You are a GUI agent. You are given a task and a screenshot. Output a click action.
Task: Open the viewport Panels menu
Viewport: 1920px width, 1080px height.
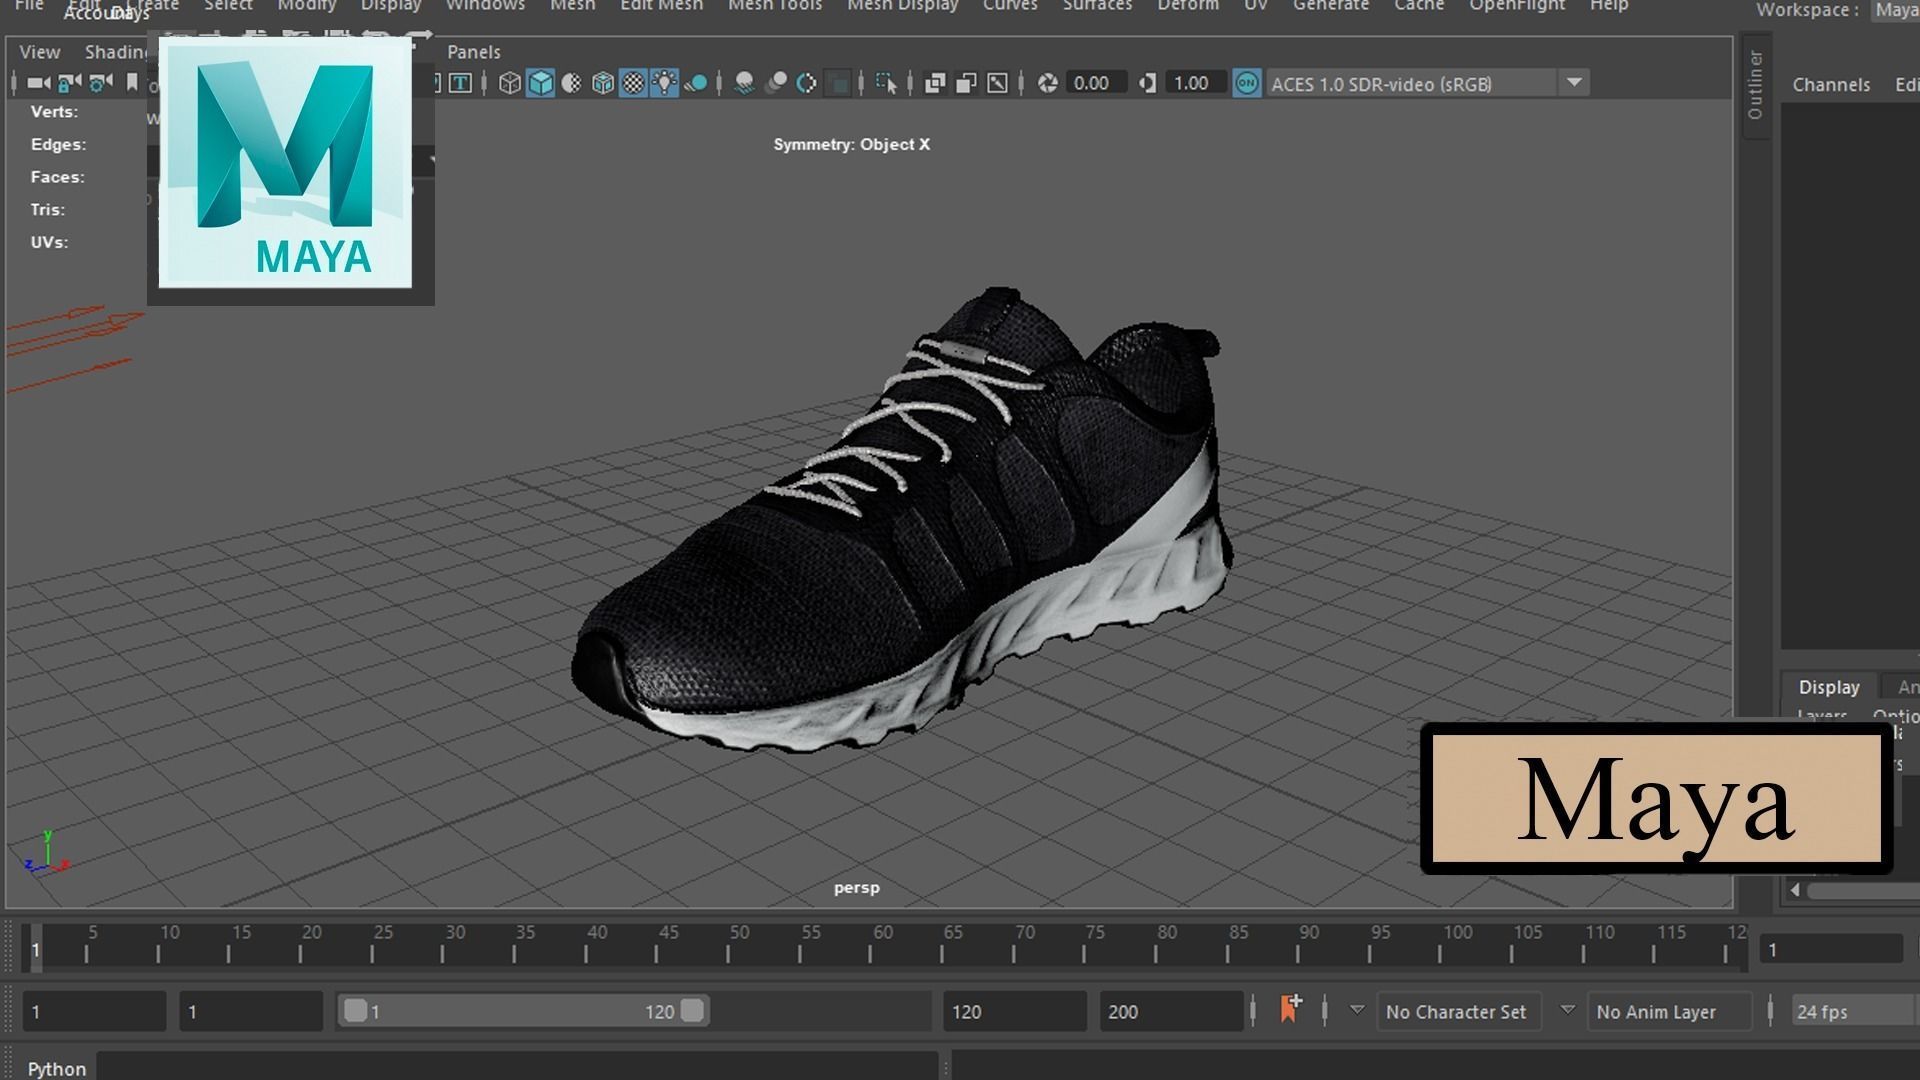474,52
